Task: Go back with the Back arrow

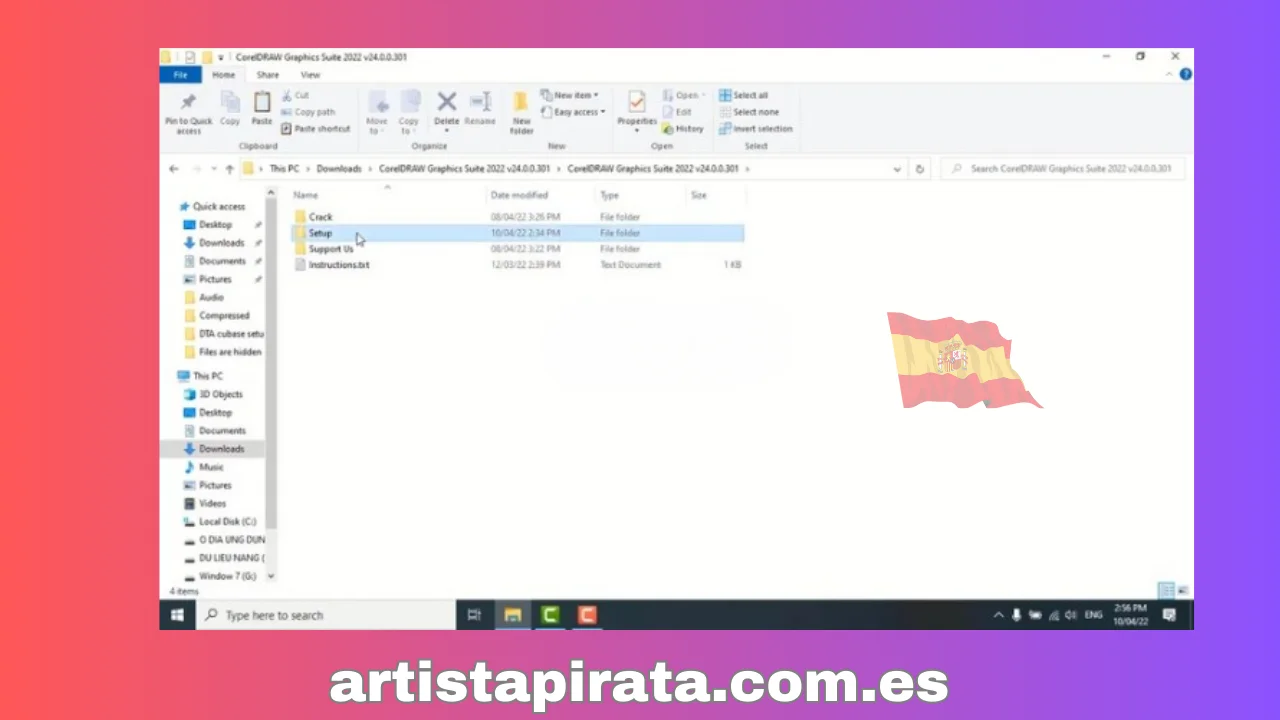Action: [x=174, y=169]
